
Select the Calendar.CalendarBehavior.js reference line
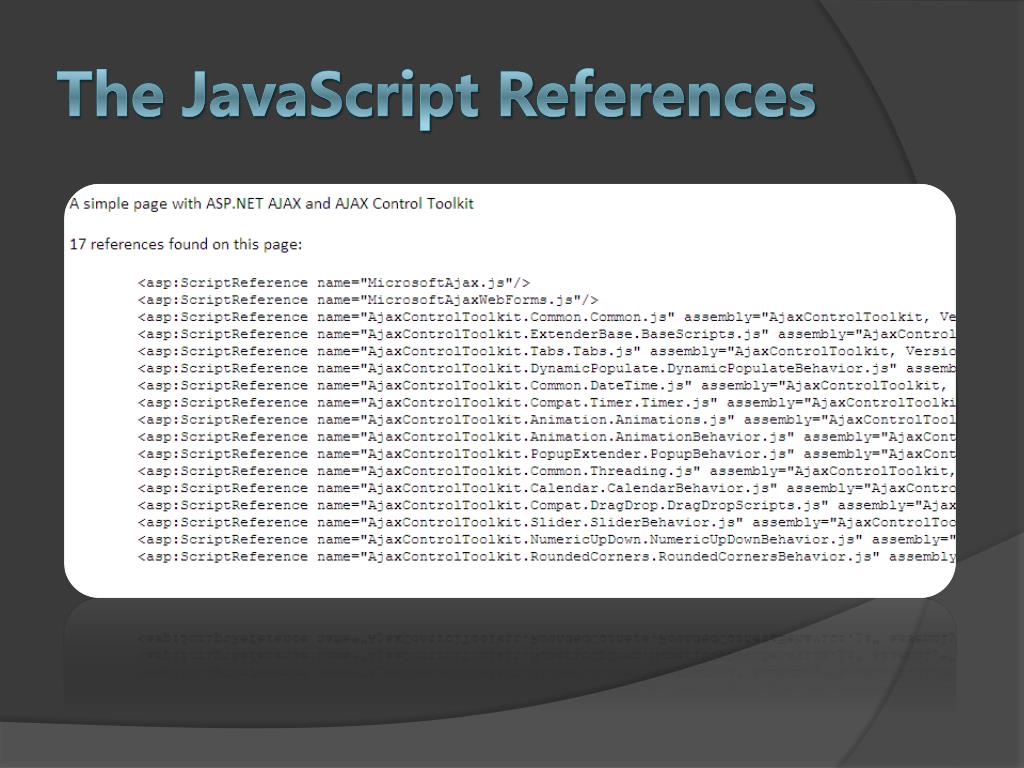(547, 488)
